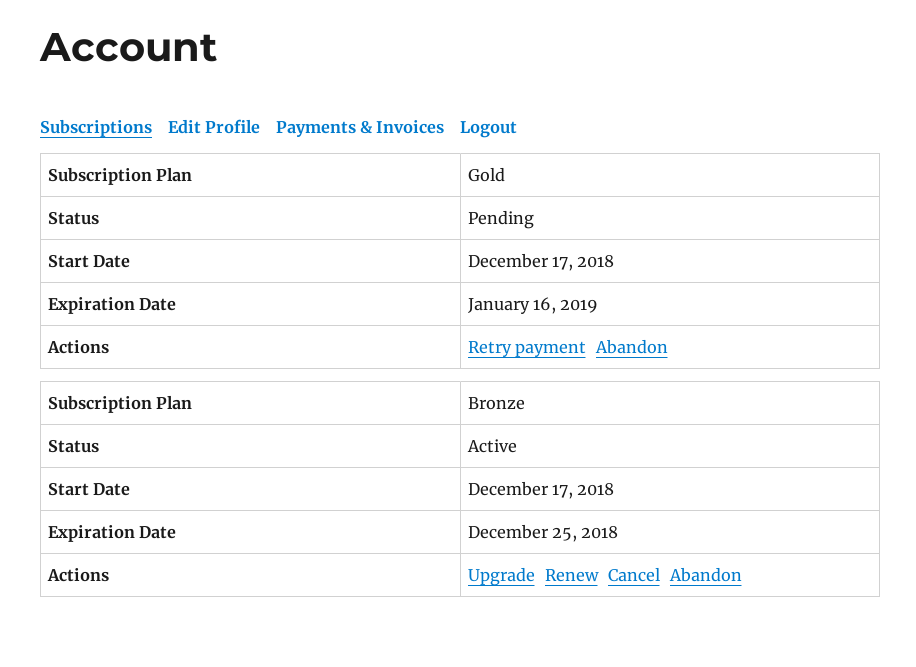916x667 pixels.
Task: Select the January 16, 2019 expiration date
Action: (x=532, y=304)
